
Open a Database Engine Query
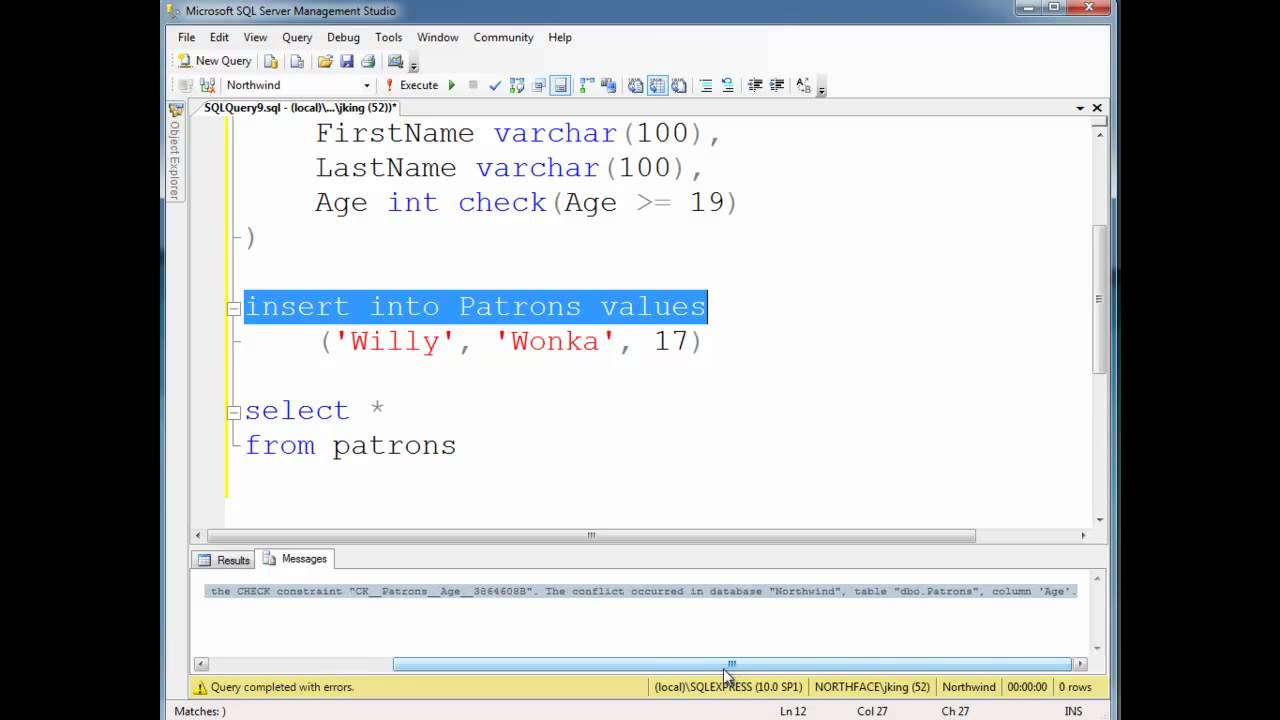[x=271, y=61]
